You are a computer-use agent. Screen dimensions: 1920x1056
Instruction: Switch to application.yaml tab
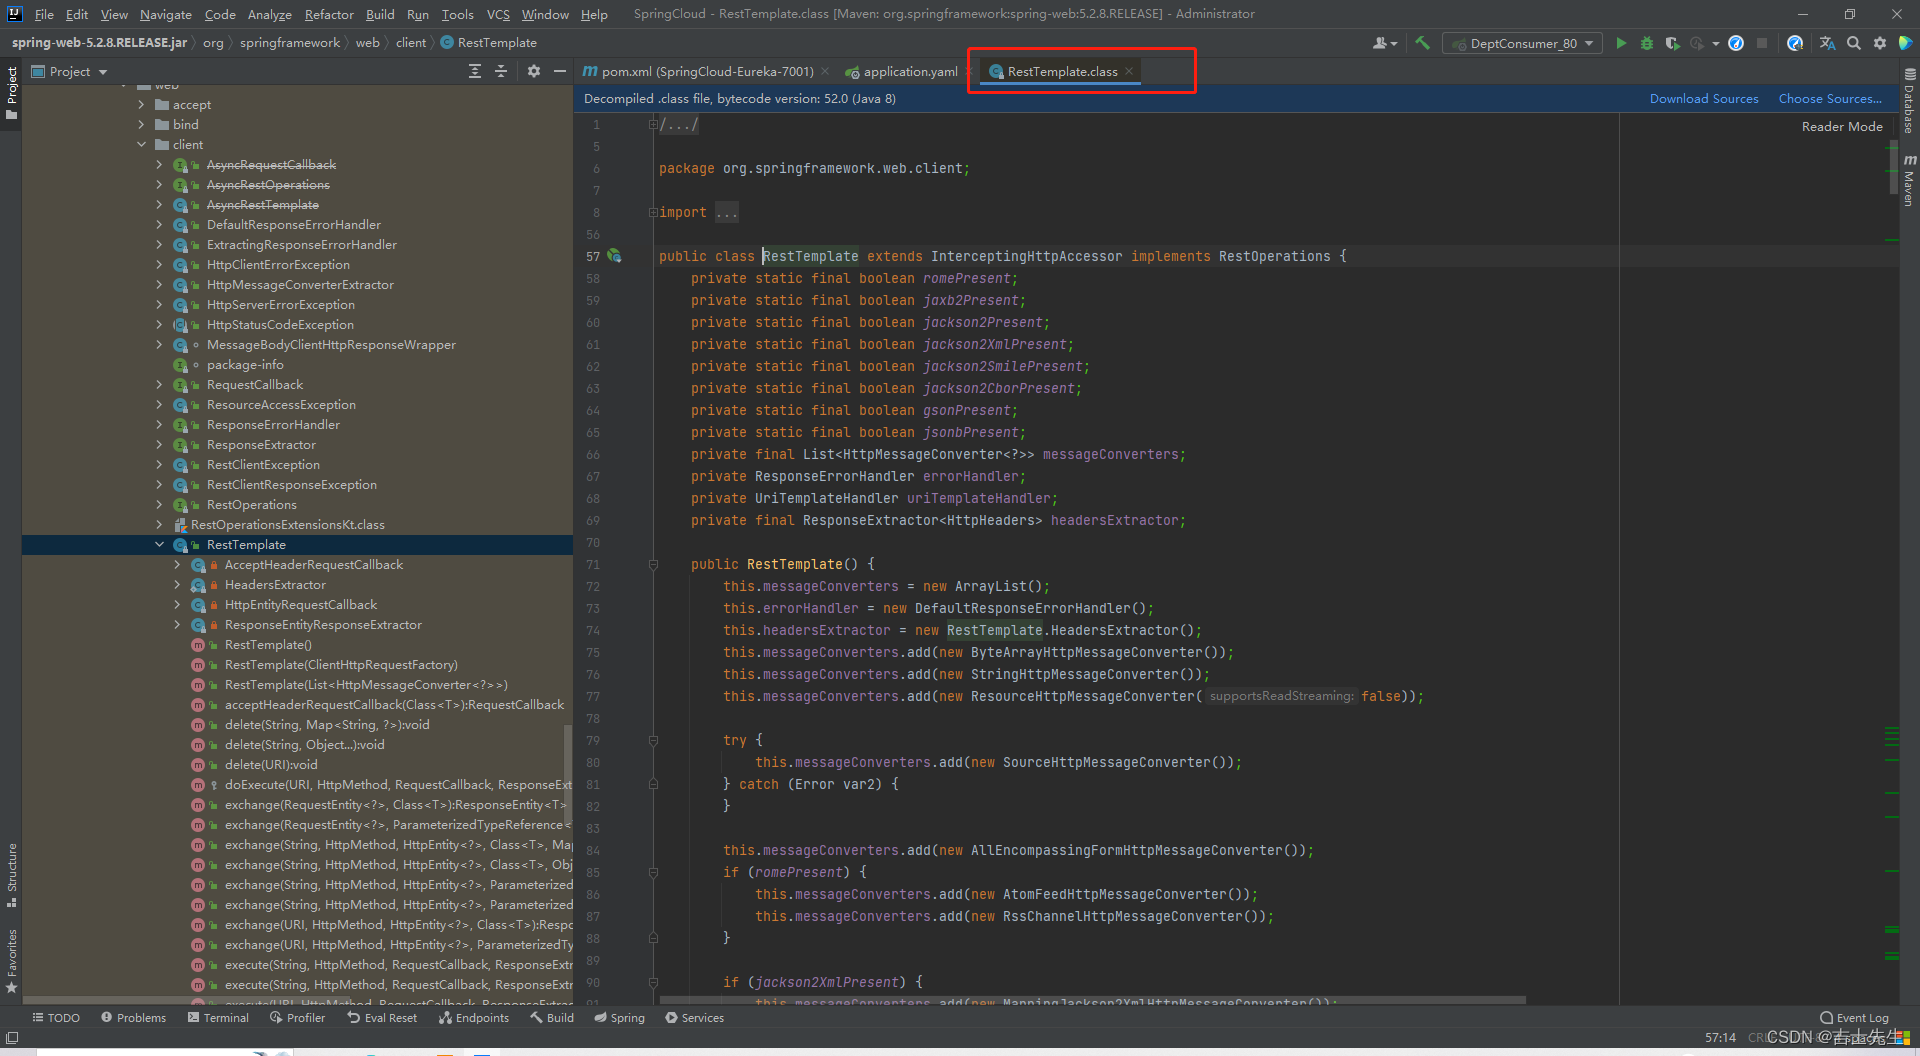pos(909,72)
